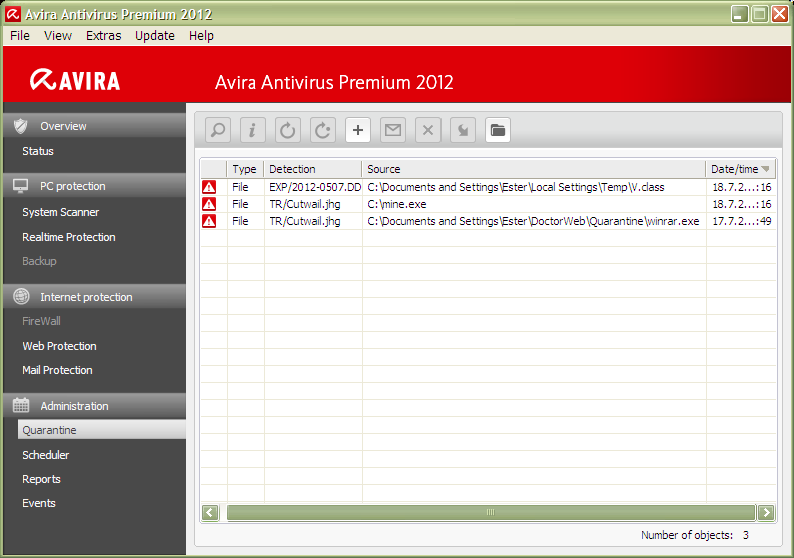Screen dimensions: 794x558
Task: Open the File menu
Action: coord(20,36)
